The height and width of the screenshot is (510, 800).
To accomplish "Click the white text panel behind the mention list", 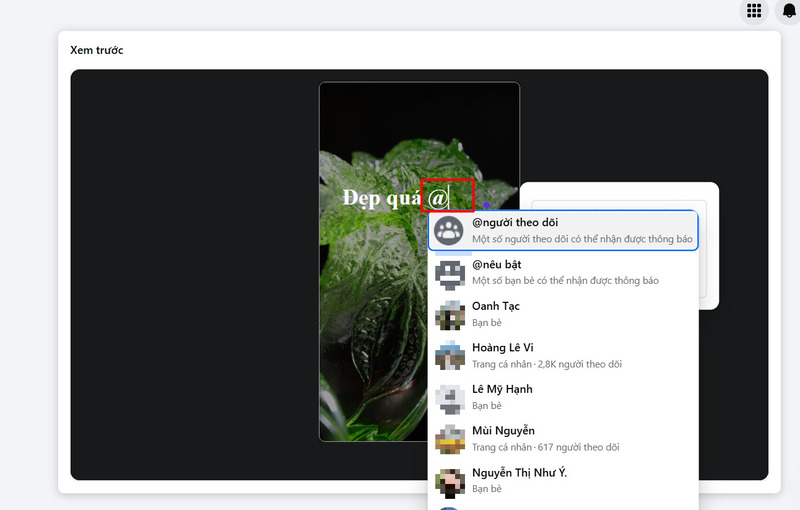I will coord(708,250).
